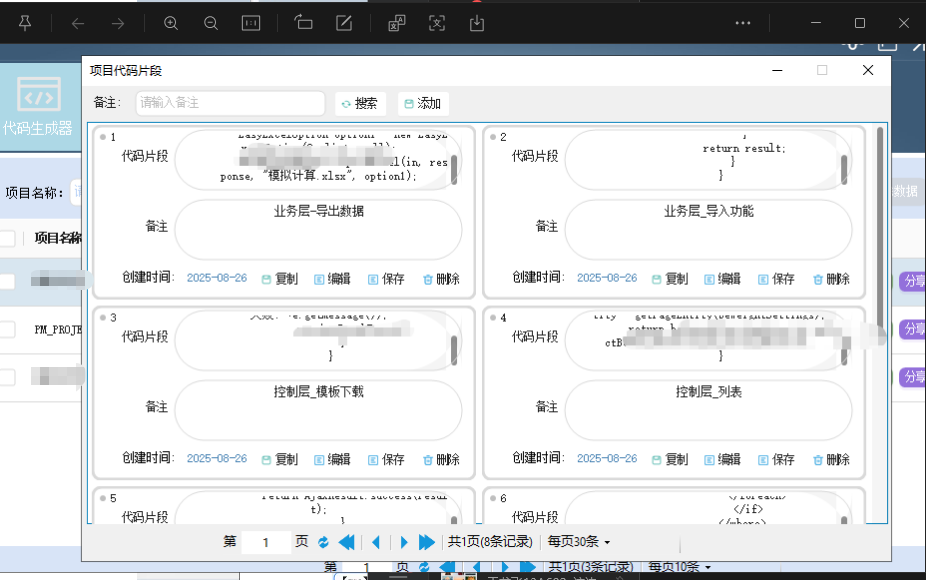926x580 pixels.
Task: Save snippet 1 业务层-导出数据 with 保存
Action: [x=386, y=279]
